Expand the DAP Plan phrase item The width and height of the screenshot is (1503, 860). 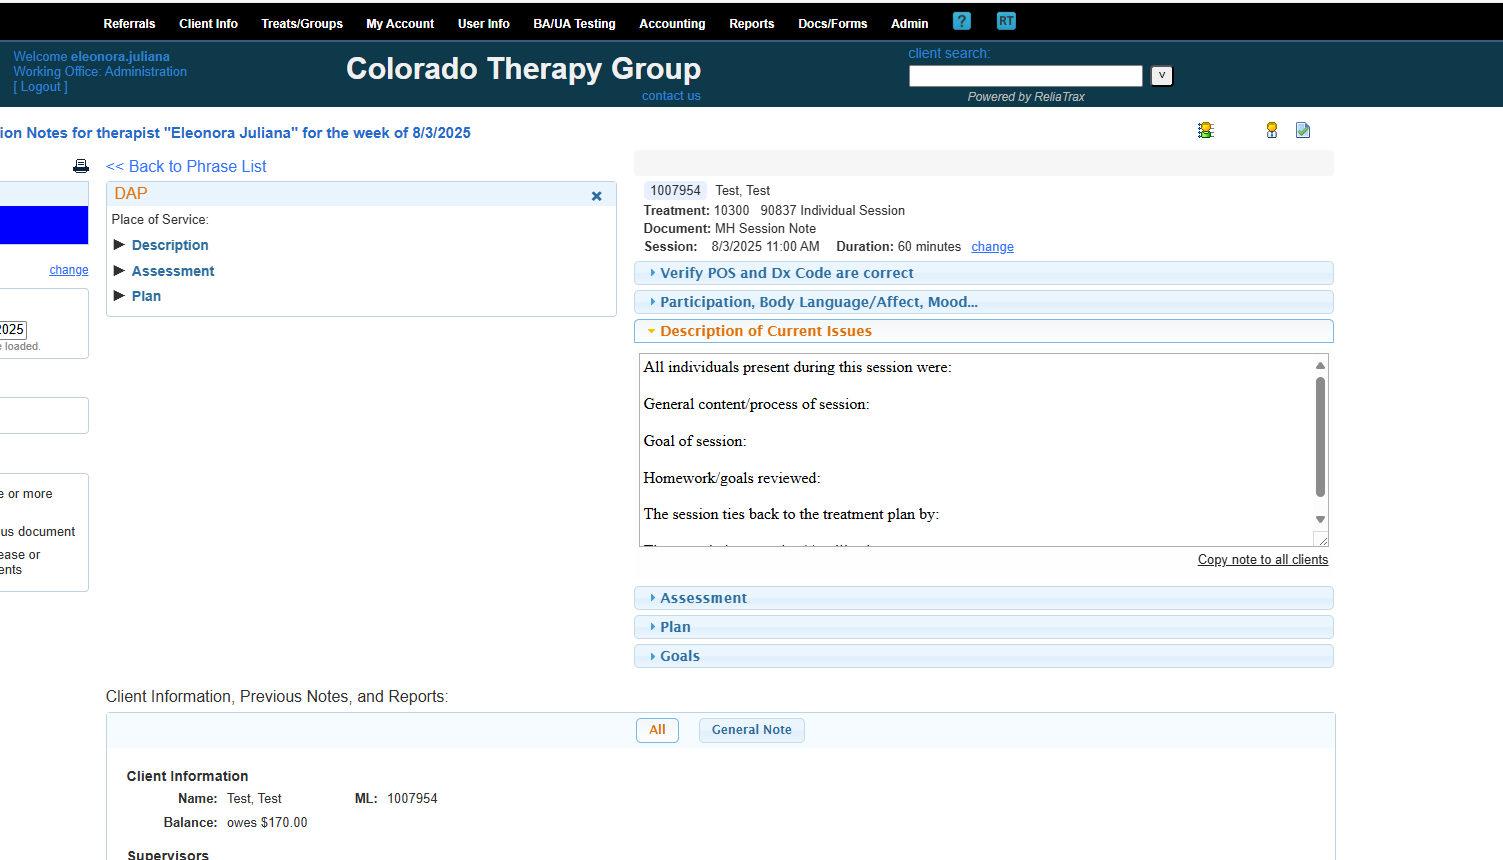coord(146,296)
